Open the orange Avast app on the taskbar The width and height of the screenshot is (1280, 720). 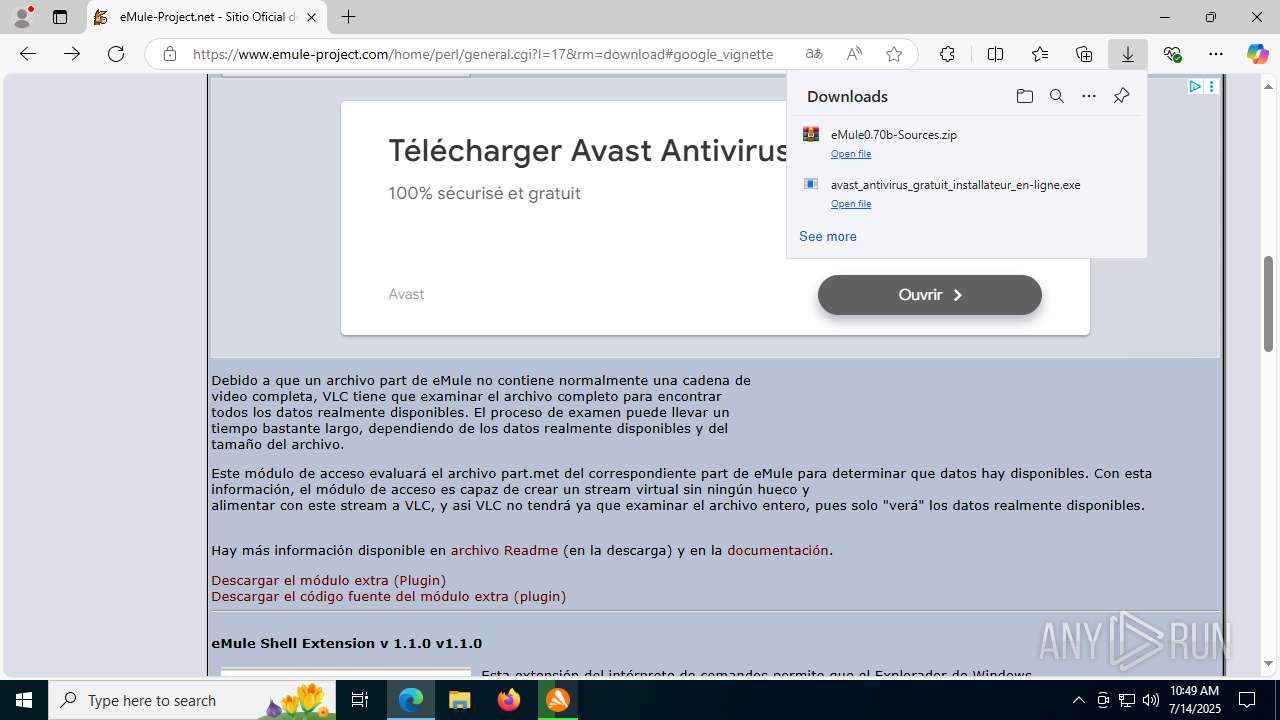[558, 700]
